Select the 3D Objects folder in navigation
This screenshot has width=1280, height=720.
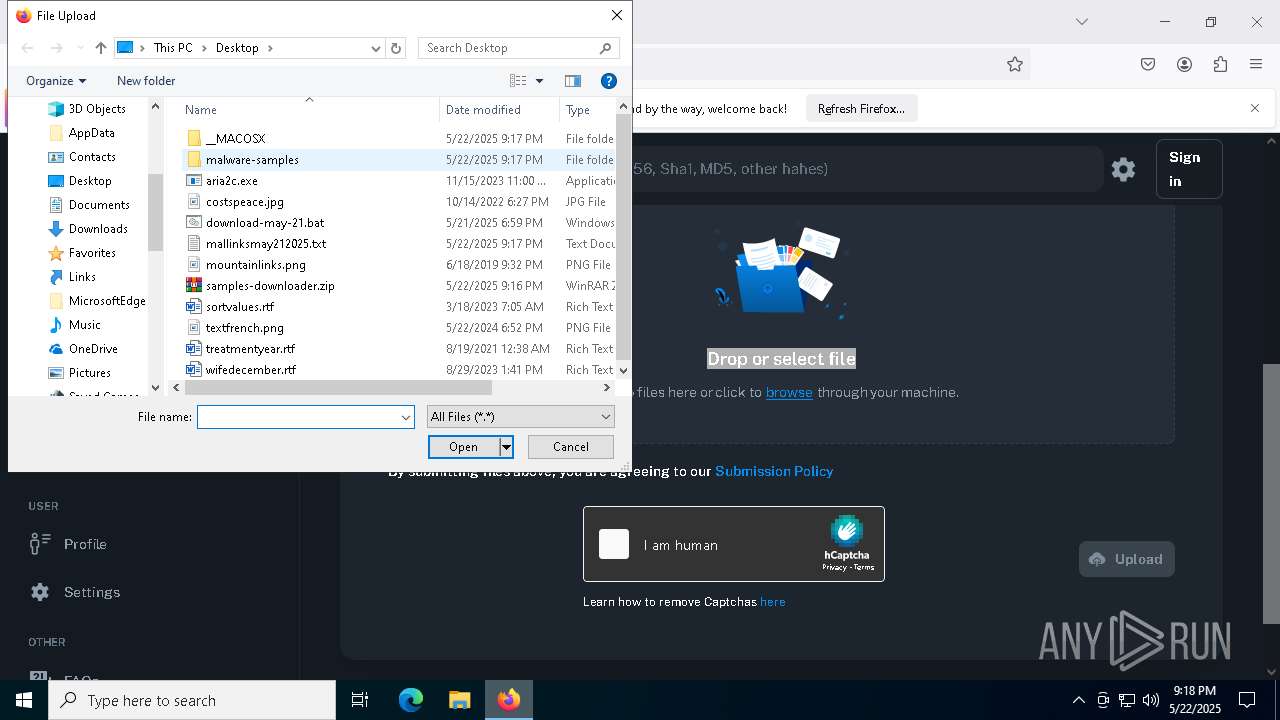click(x=97, y=109)
